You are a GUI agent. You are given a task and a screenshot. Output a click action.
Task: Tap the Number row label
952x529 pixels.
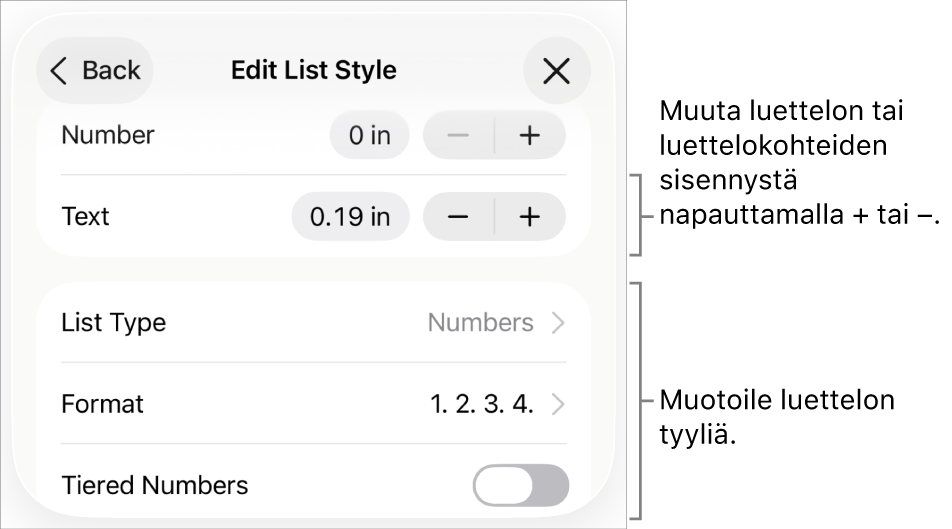pos(108,135)
